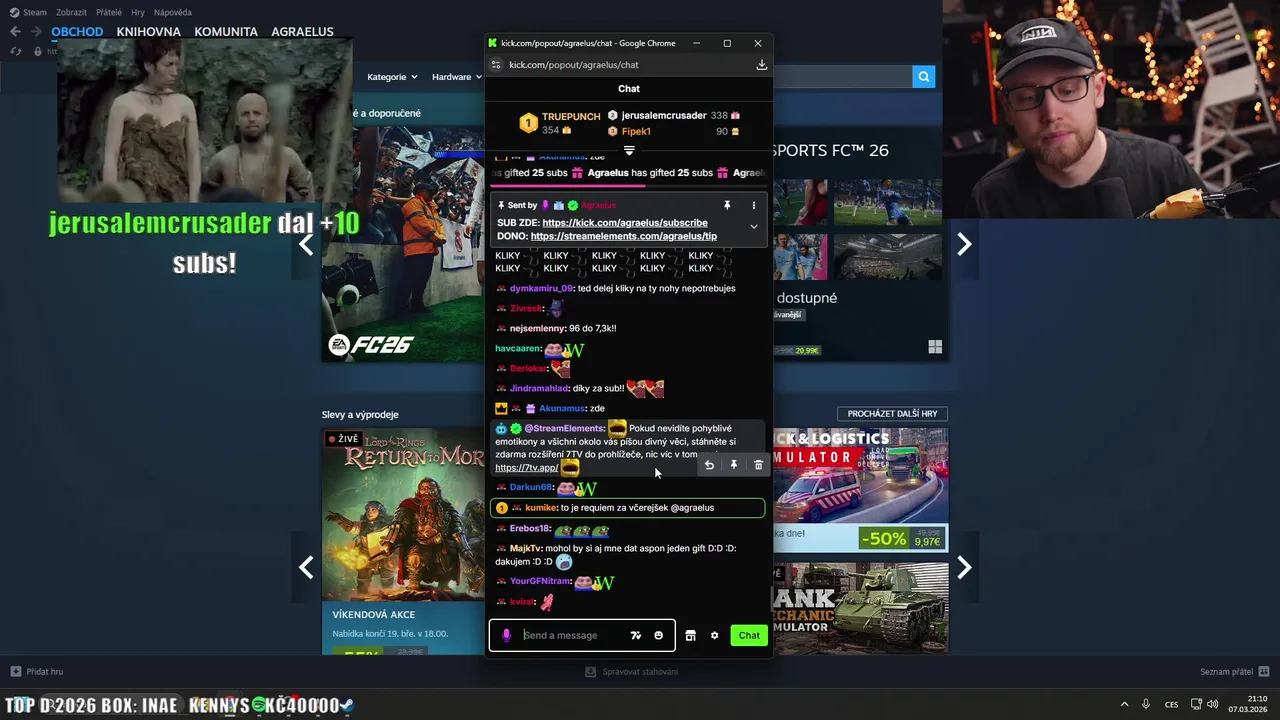The width and height of the screenshot is (1280, 720).
Task: Open the Přátelé menu in Steam
Action: click(x=109, y=12)
